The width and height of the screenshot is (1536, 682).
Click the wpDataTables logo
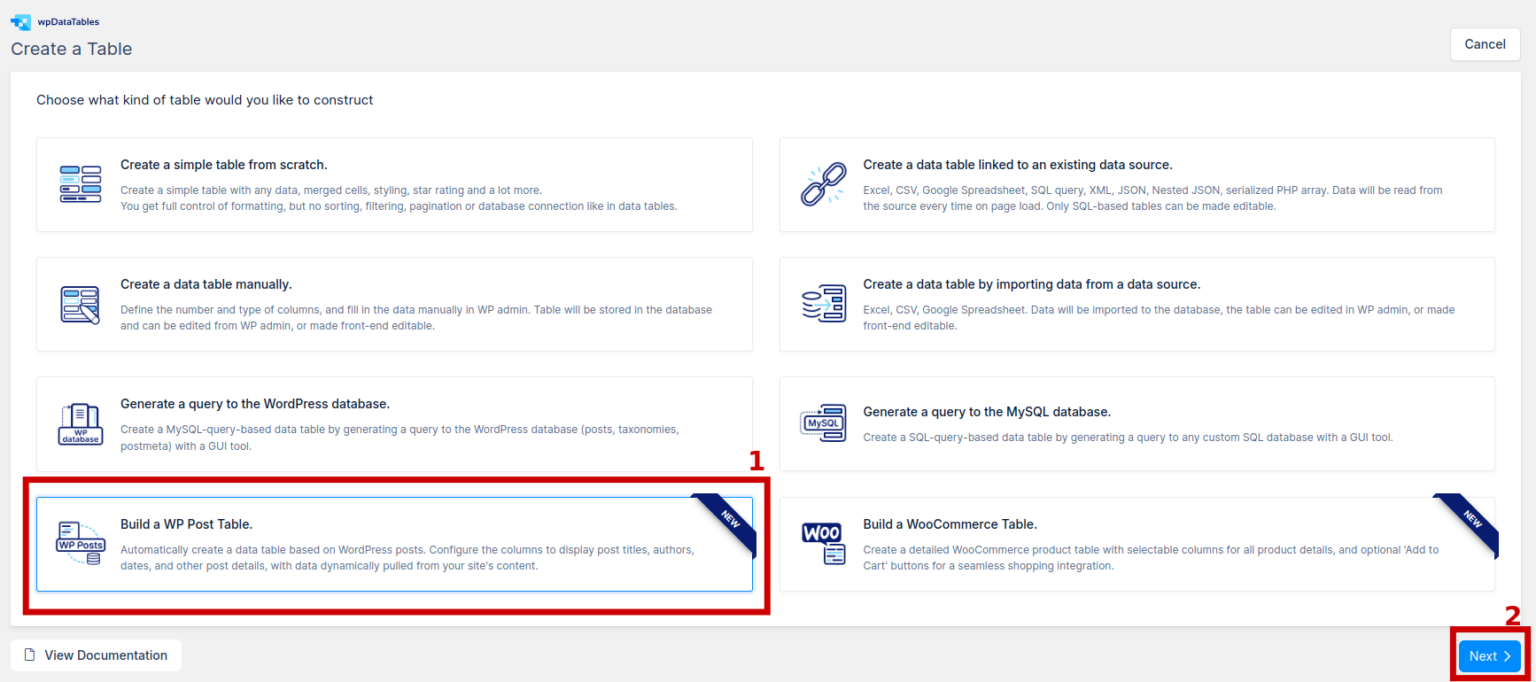pos(21,21)
